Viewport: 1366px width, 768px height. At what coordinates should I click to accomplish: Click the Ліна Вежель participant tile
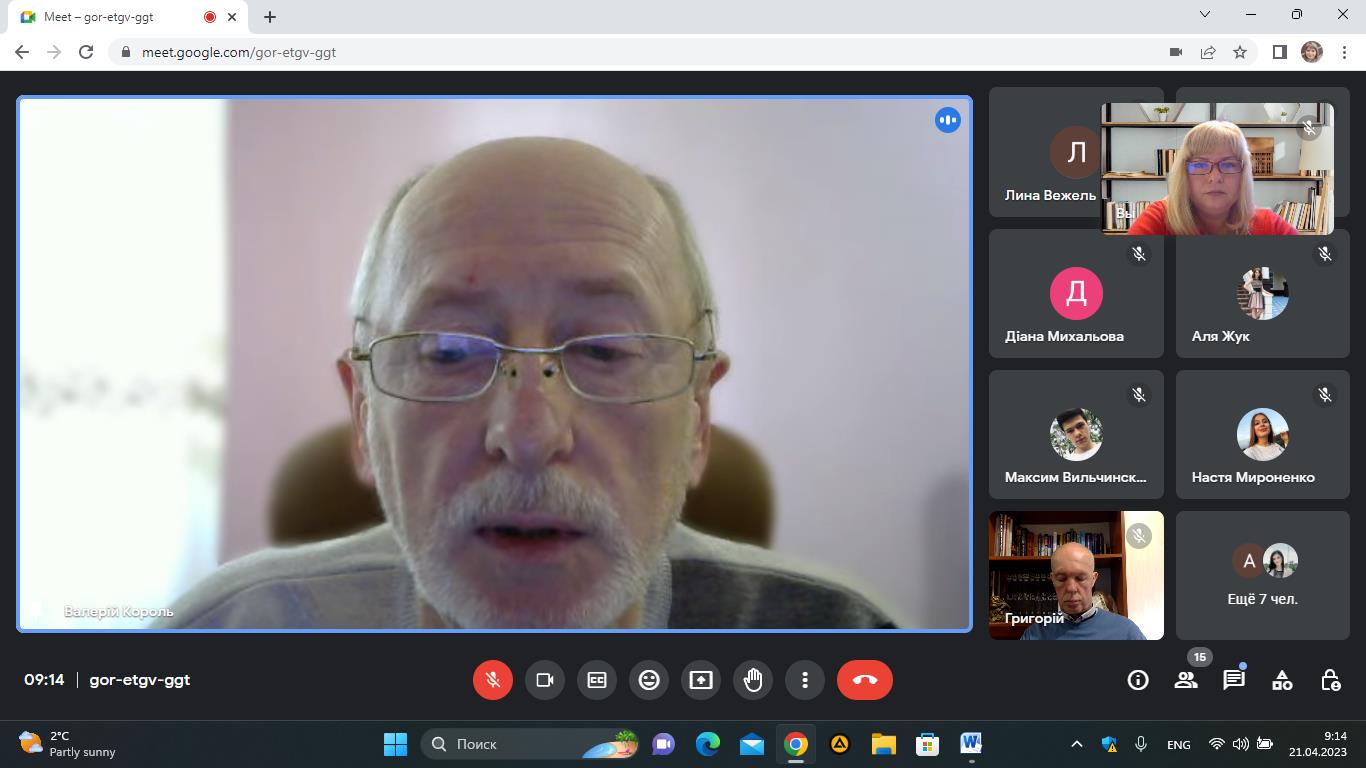(1045, 152)
